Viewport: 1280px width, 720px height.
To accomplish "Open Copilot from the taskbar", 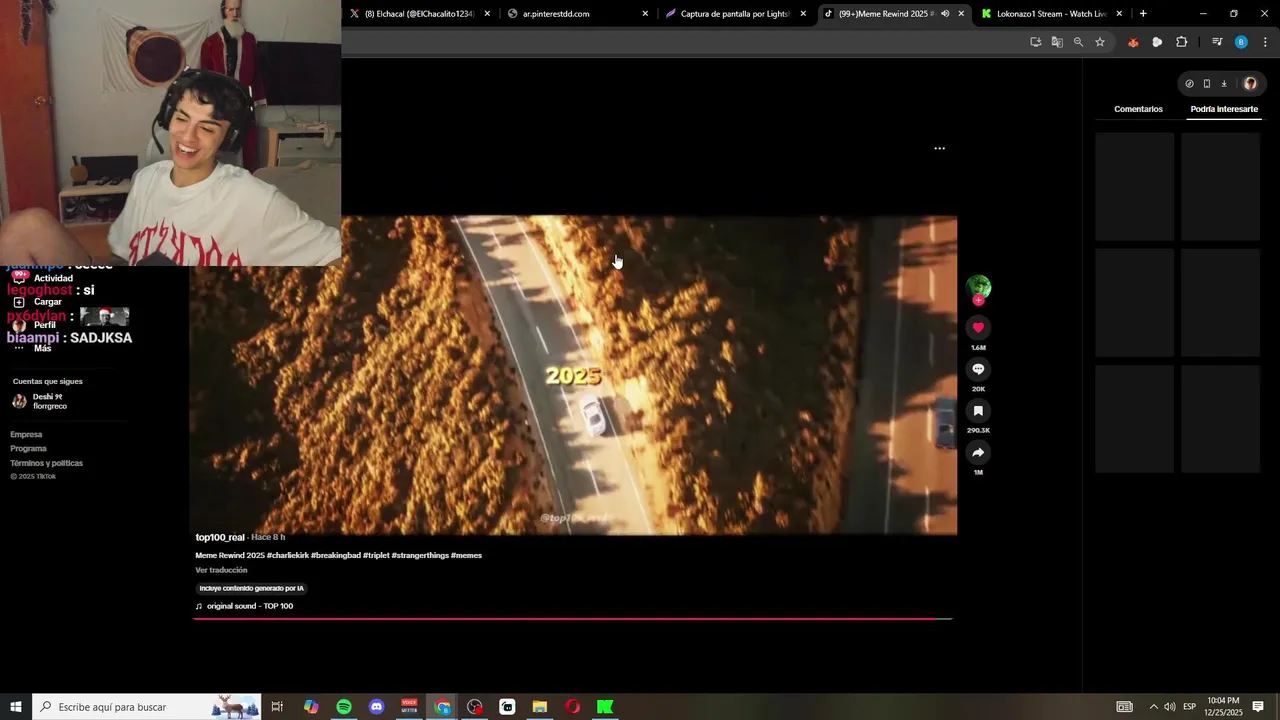I will coord(311,707).
